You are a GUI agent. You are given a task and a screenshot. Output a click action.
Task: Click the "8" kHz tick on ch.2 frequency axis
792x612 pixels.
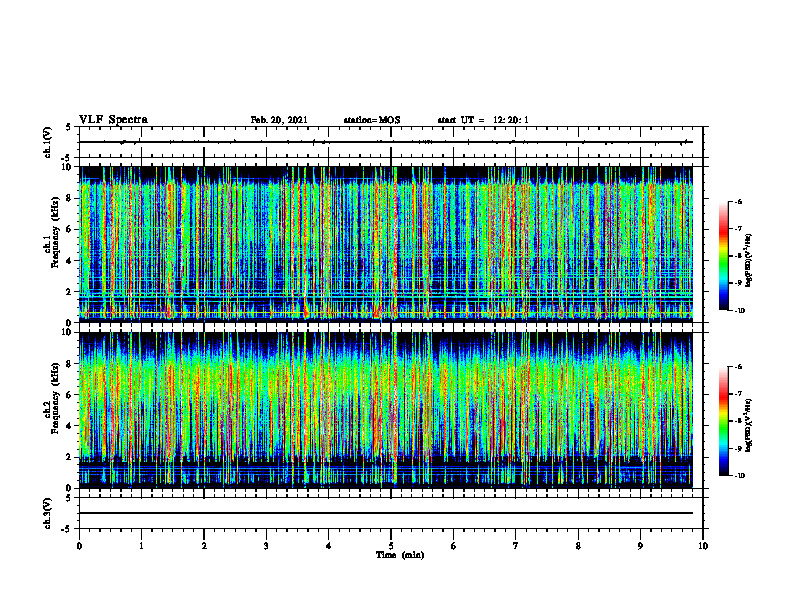coord(69,364)
